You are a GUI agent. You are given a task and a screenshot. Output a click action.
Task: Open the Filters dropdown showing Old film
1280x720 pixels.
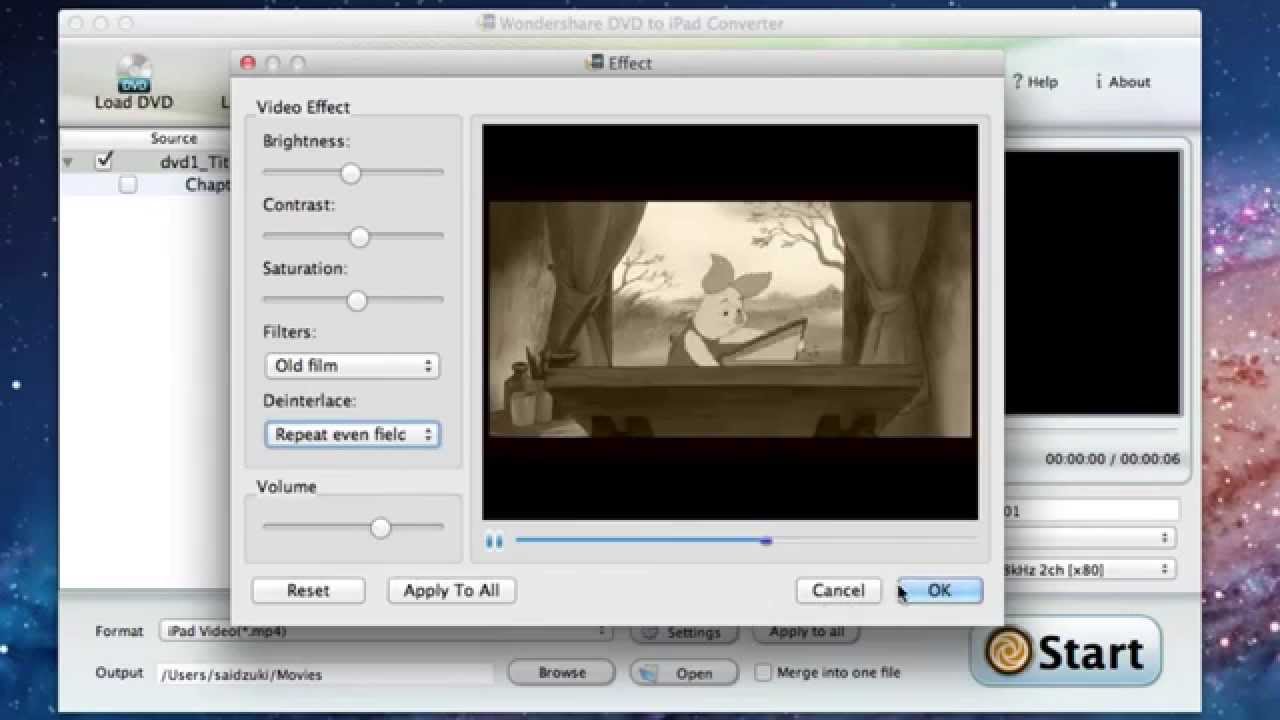point(352,366)
